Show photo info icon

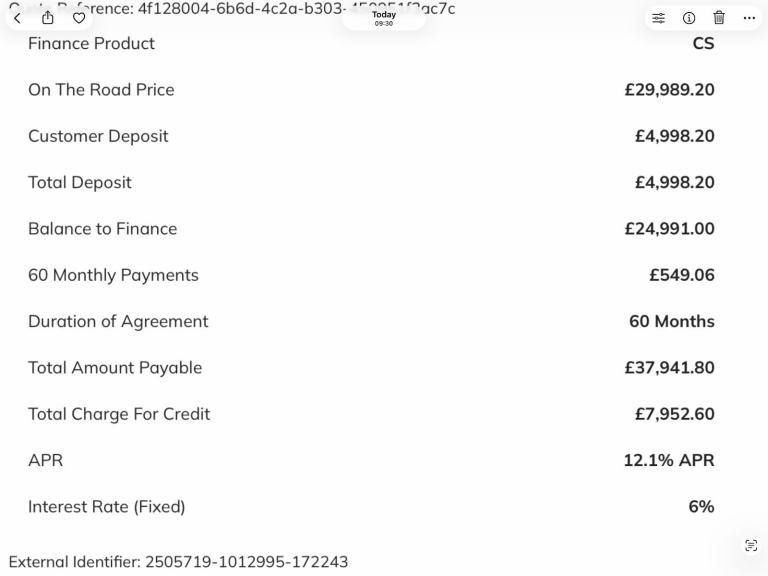pyautogui.click(x=689, y=18)
